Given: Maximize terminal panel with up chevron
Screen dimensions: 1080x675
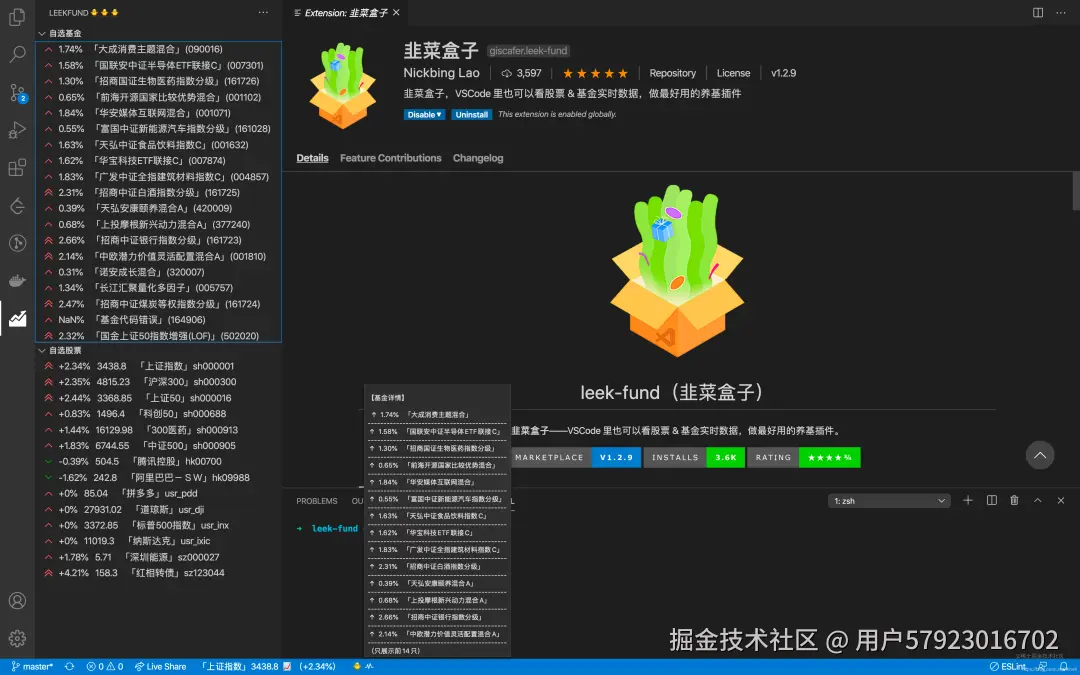Looking at the screenshot, I should pos(1037,501).
